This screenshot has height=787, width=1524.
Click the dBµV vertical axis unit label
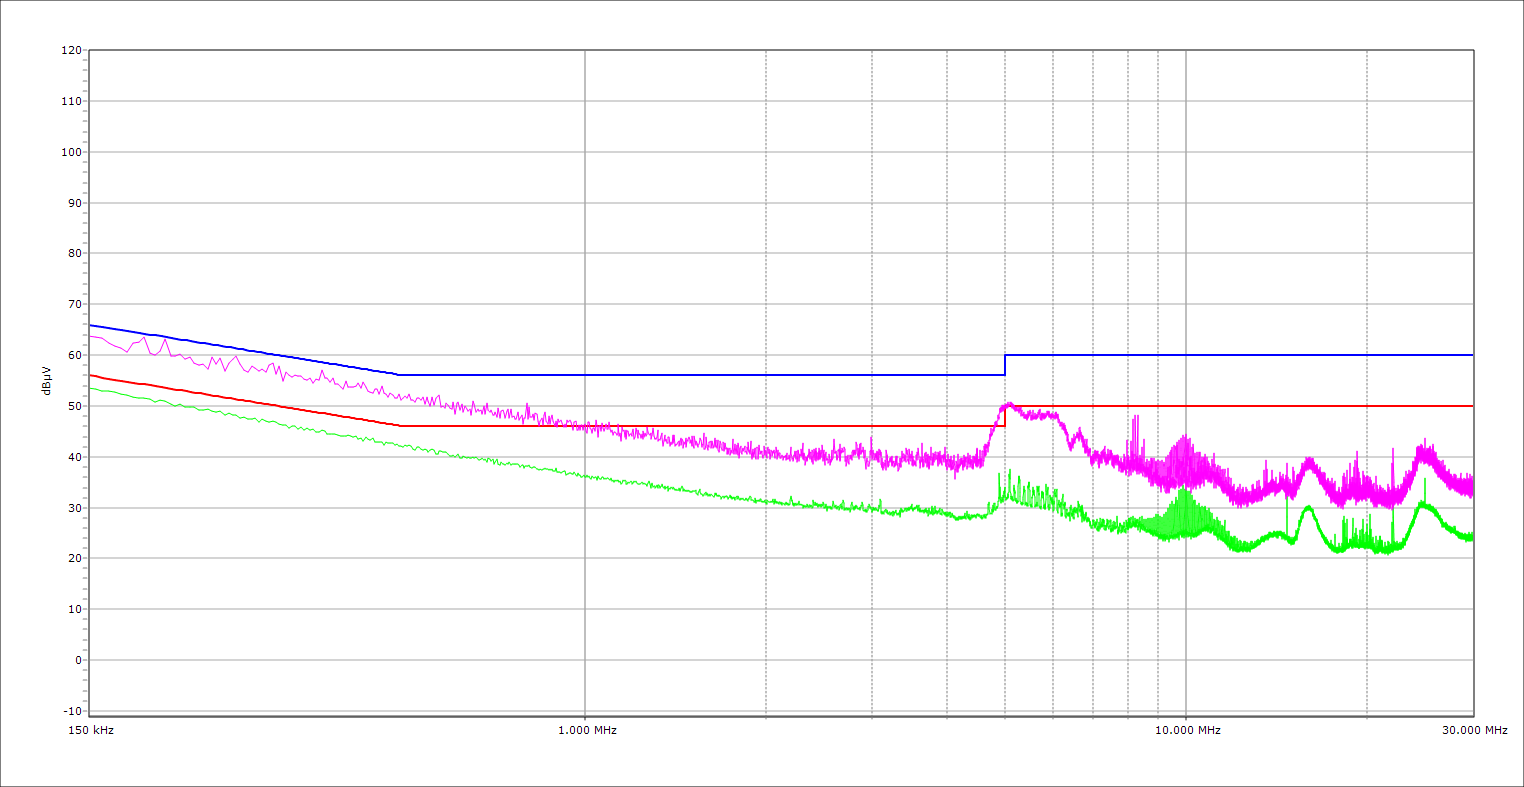coord(47,380)
